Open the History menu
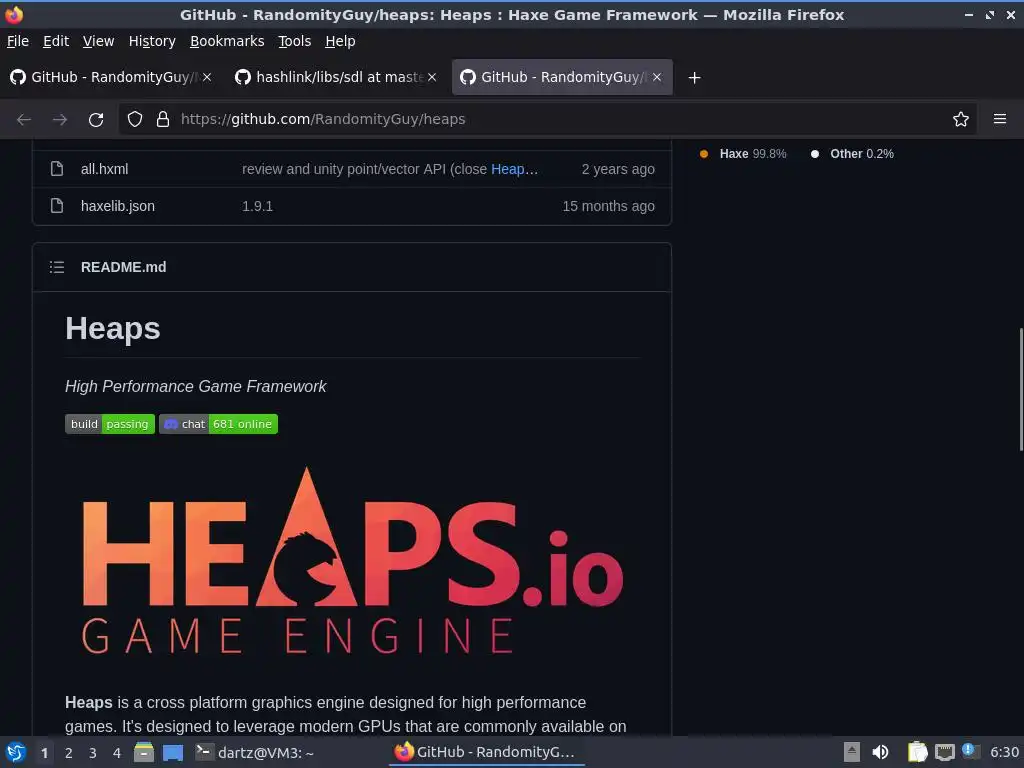 point(152,41)
